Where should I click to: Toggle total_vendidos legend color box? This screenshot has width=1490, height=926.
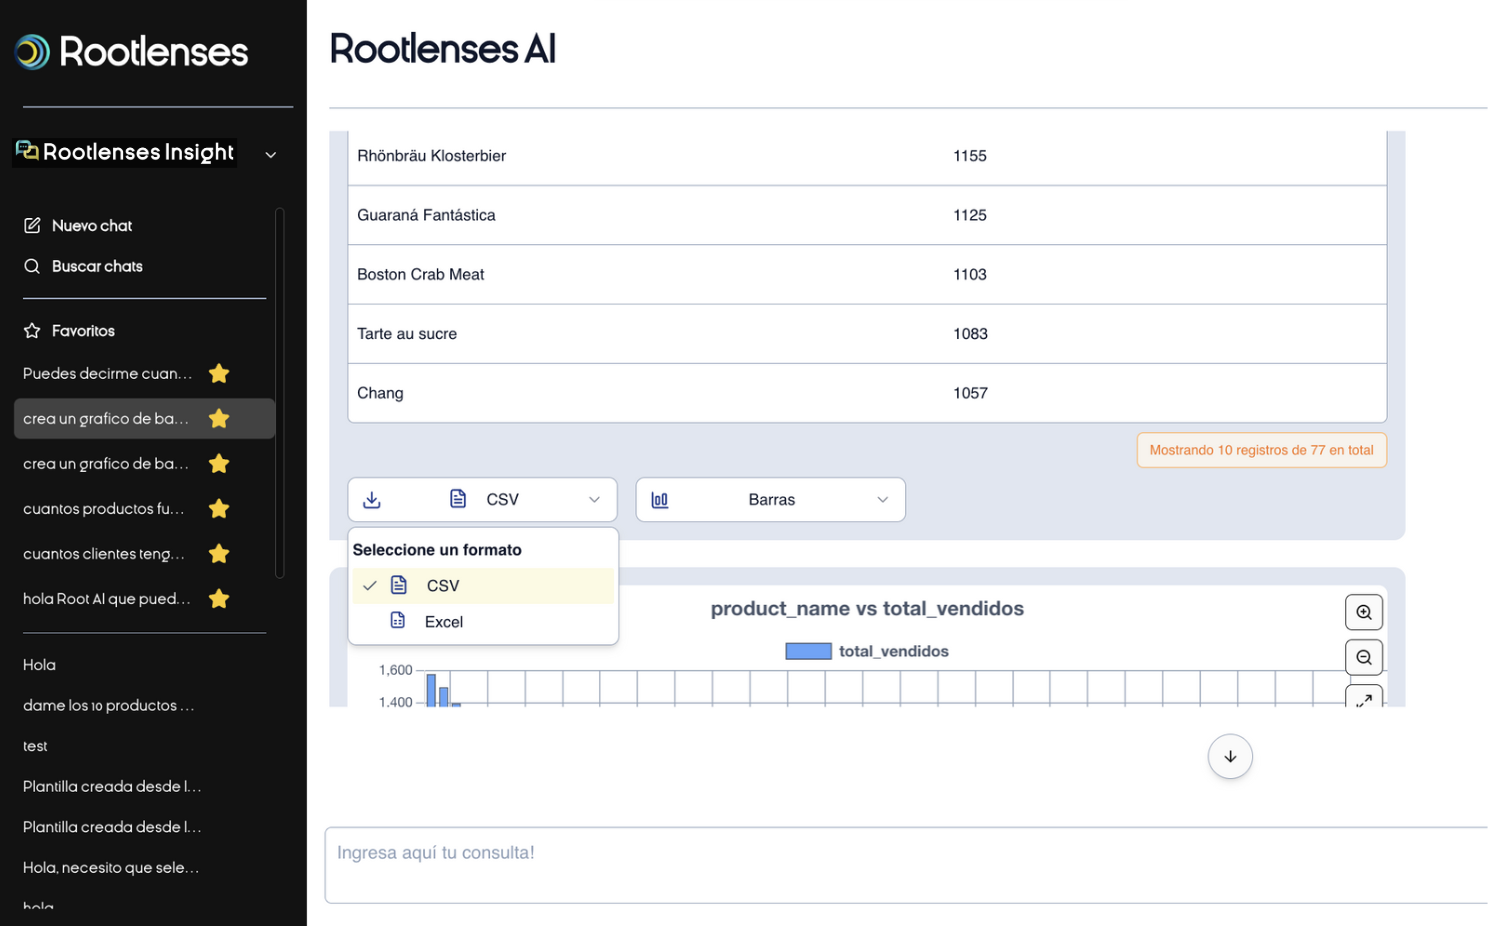tap(808, 652)
